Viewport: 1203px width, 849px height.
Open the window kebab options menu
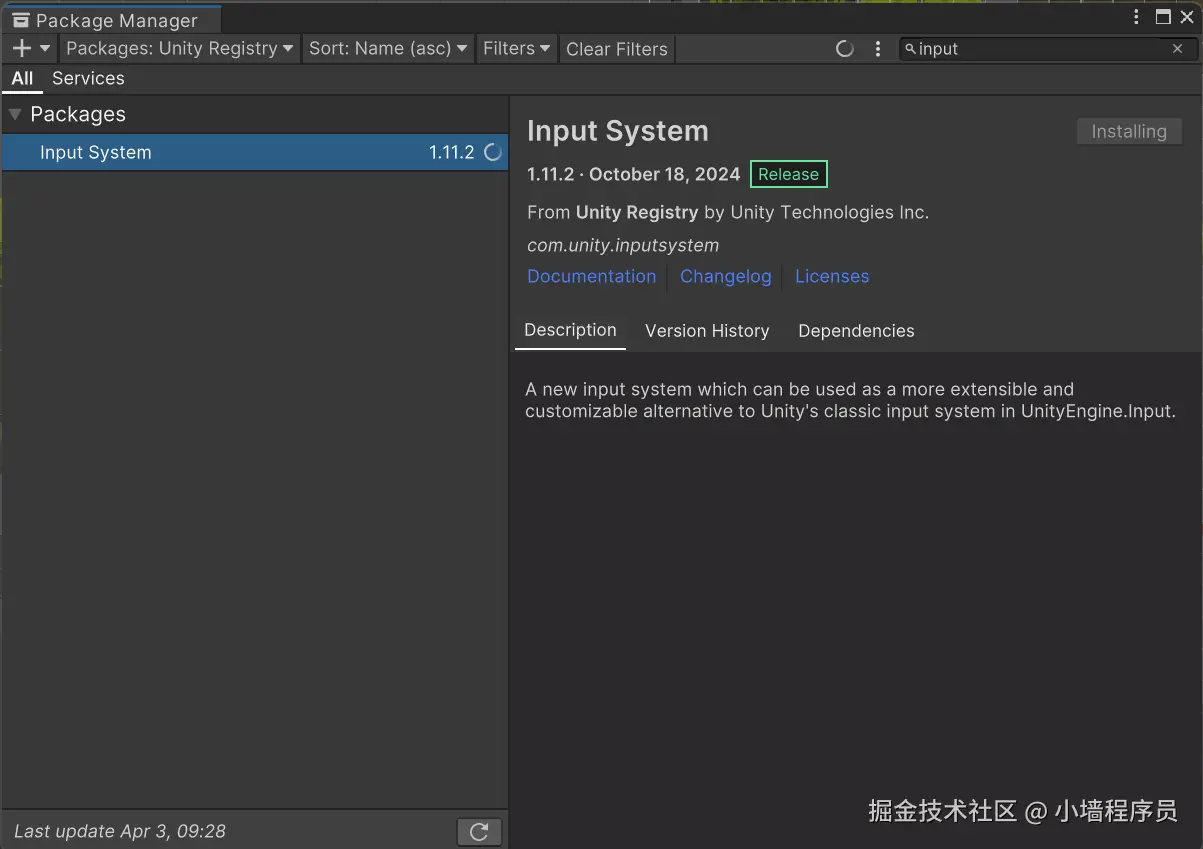click(x=1137, y=17)
